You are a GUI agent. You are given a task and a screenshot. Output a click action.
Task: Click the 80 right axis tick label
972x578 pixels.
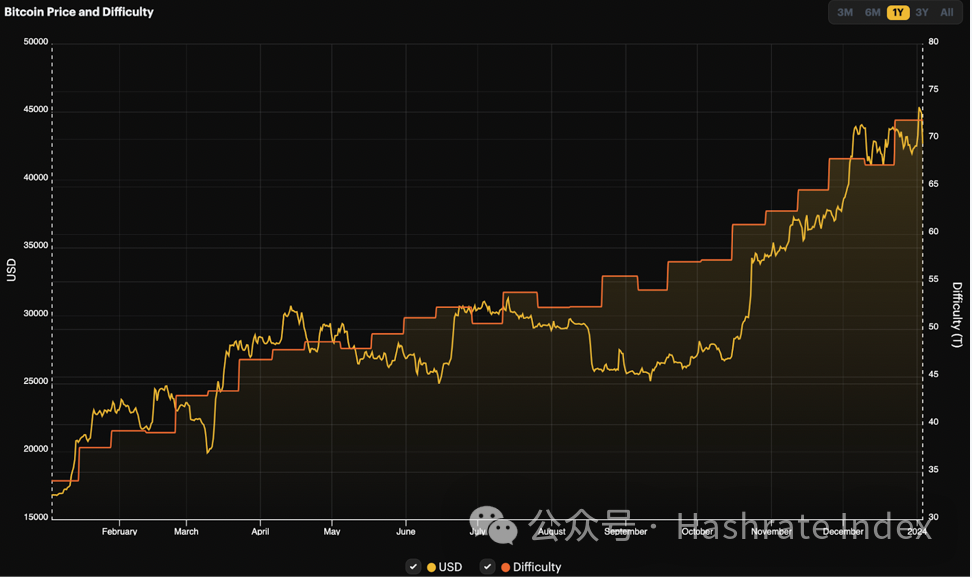point(933,42)
